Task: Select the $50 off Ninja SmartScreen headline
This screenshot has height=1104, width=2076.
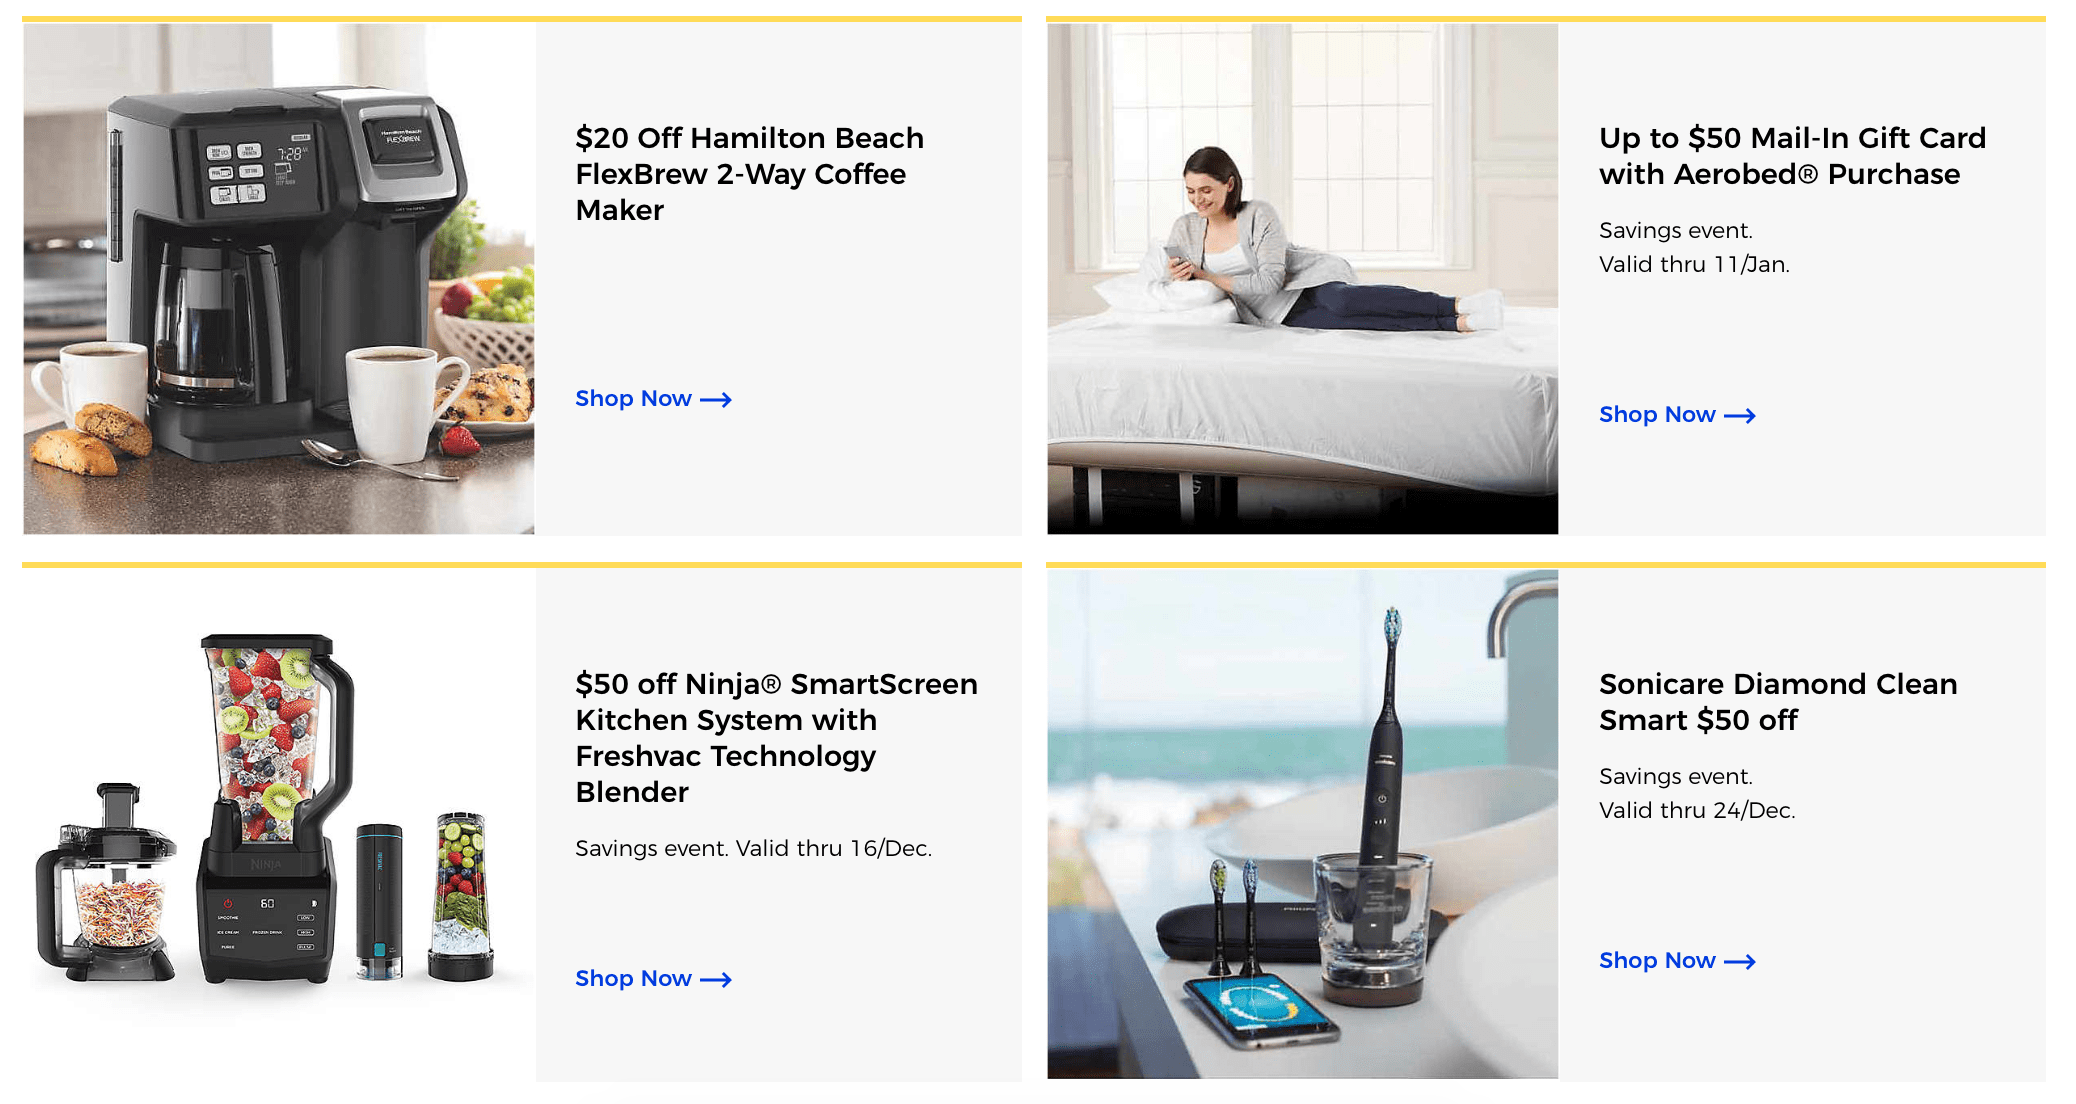Action: (776, 738)
